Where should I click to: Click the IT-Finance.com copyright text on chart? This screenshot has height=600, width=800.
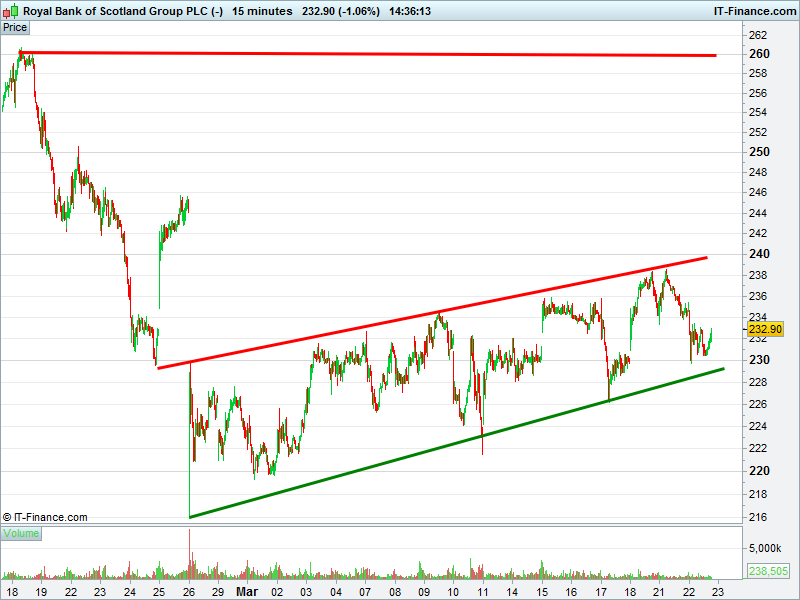click(x=45, y=517)
